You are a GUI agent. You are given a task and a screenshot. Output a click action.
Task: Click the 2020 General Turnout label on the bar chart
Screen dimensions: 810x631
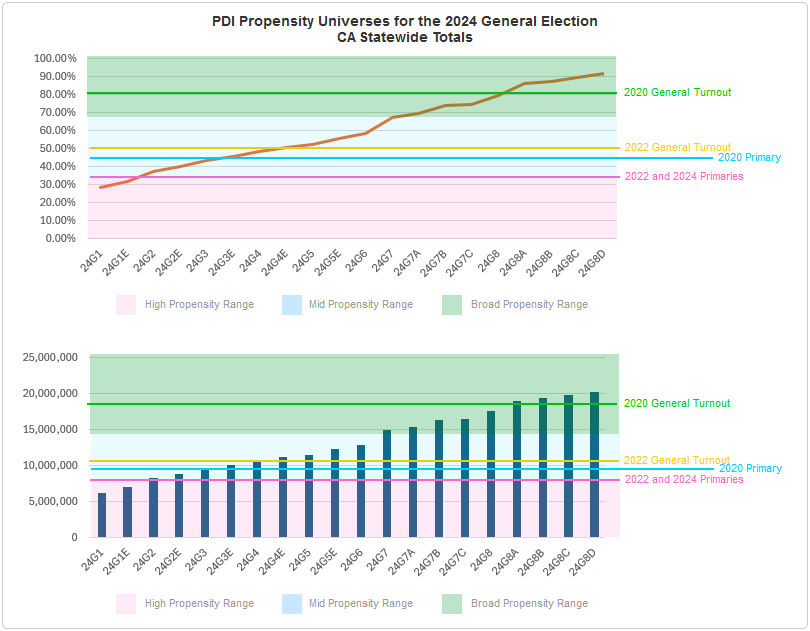pyautogui.click(x=677, y=404)
